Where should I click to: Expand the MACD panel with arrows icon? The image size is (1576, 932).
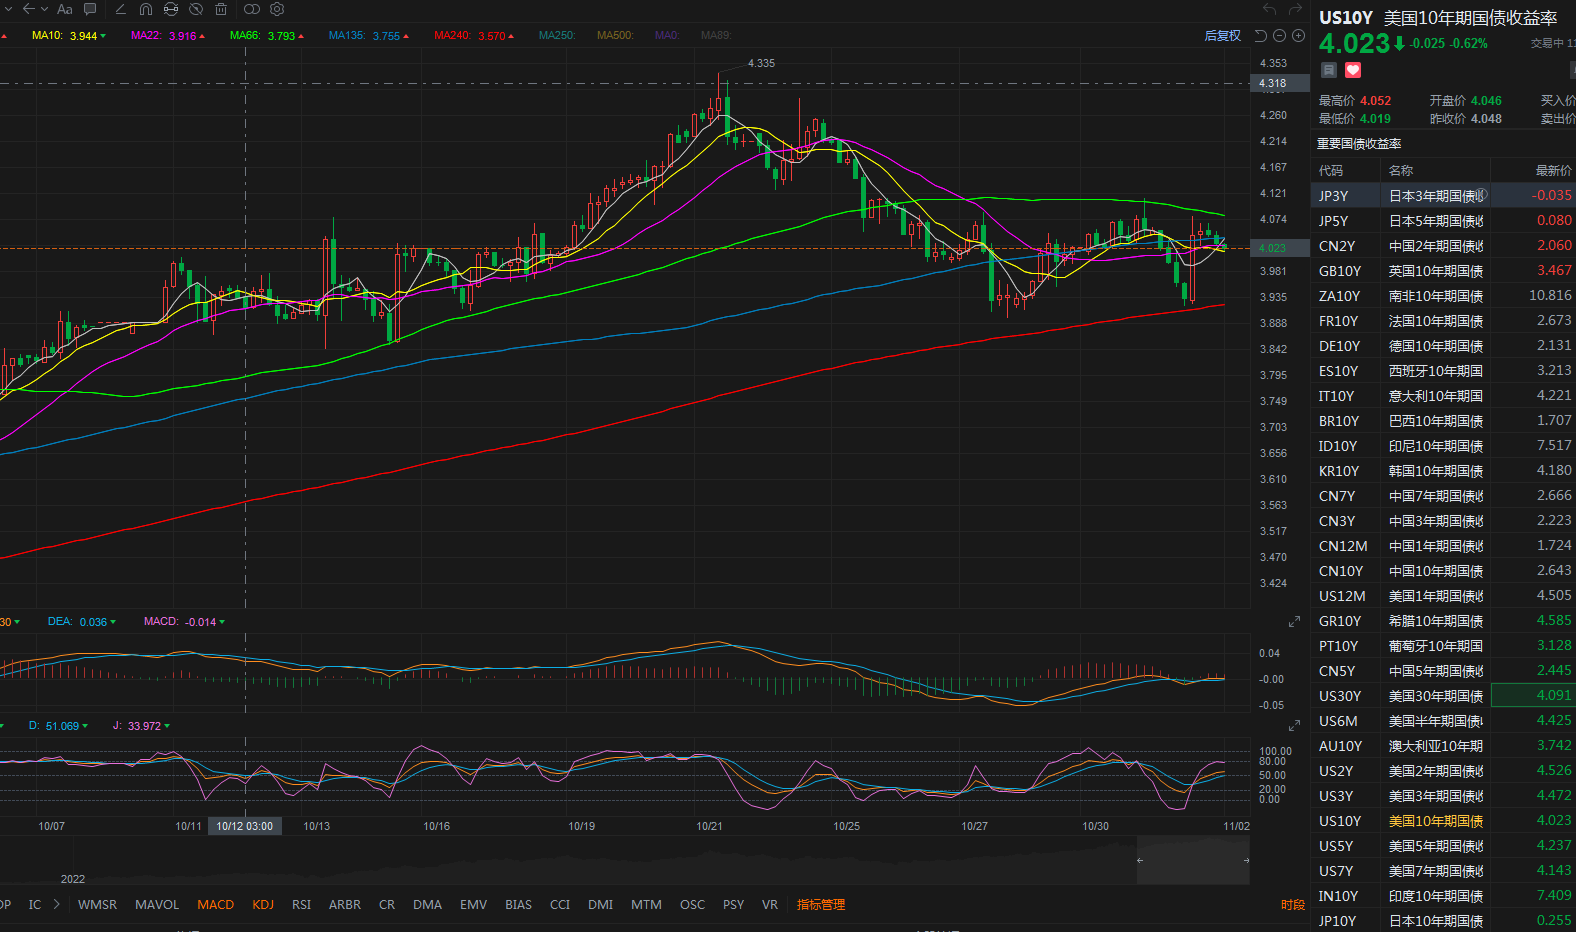point(1294,622)
